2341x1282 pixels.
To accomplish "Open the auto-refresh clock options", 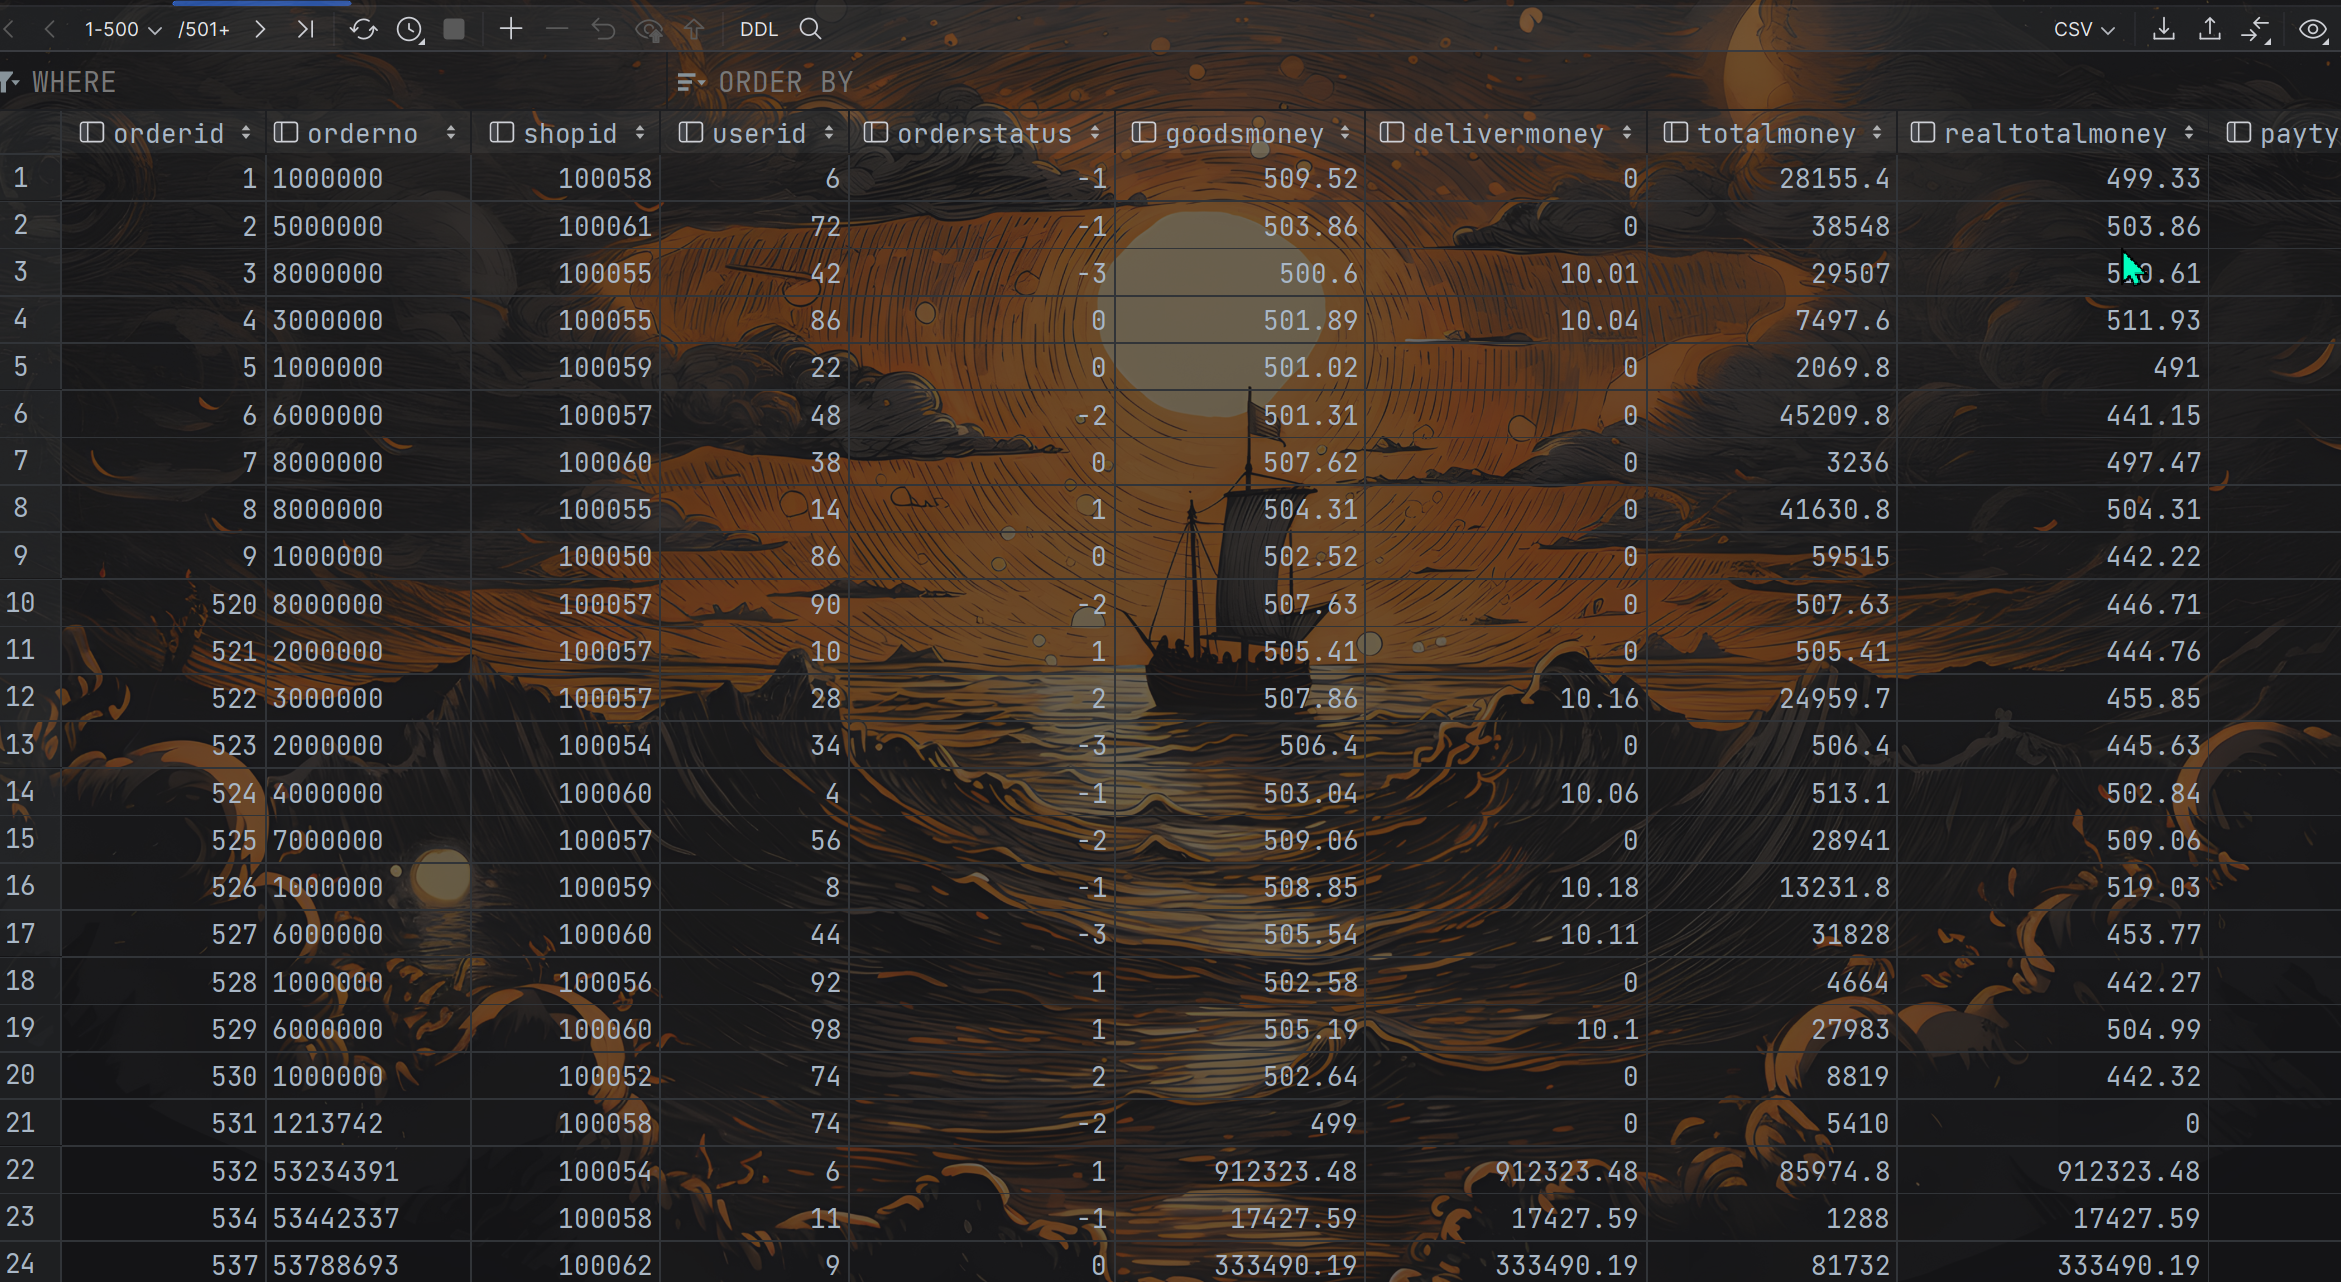I will click(410, 29).
